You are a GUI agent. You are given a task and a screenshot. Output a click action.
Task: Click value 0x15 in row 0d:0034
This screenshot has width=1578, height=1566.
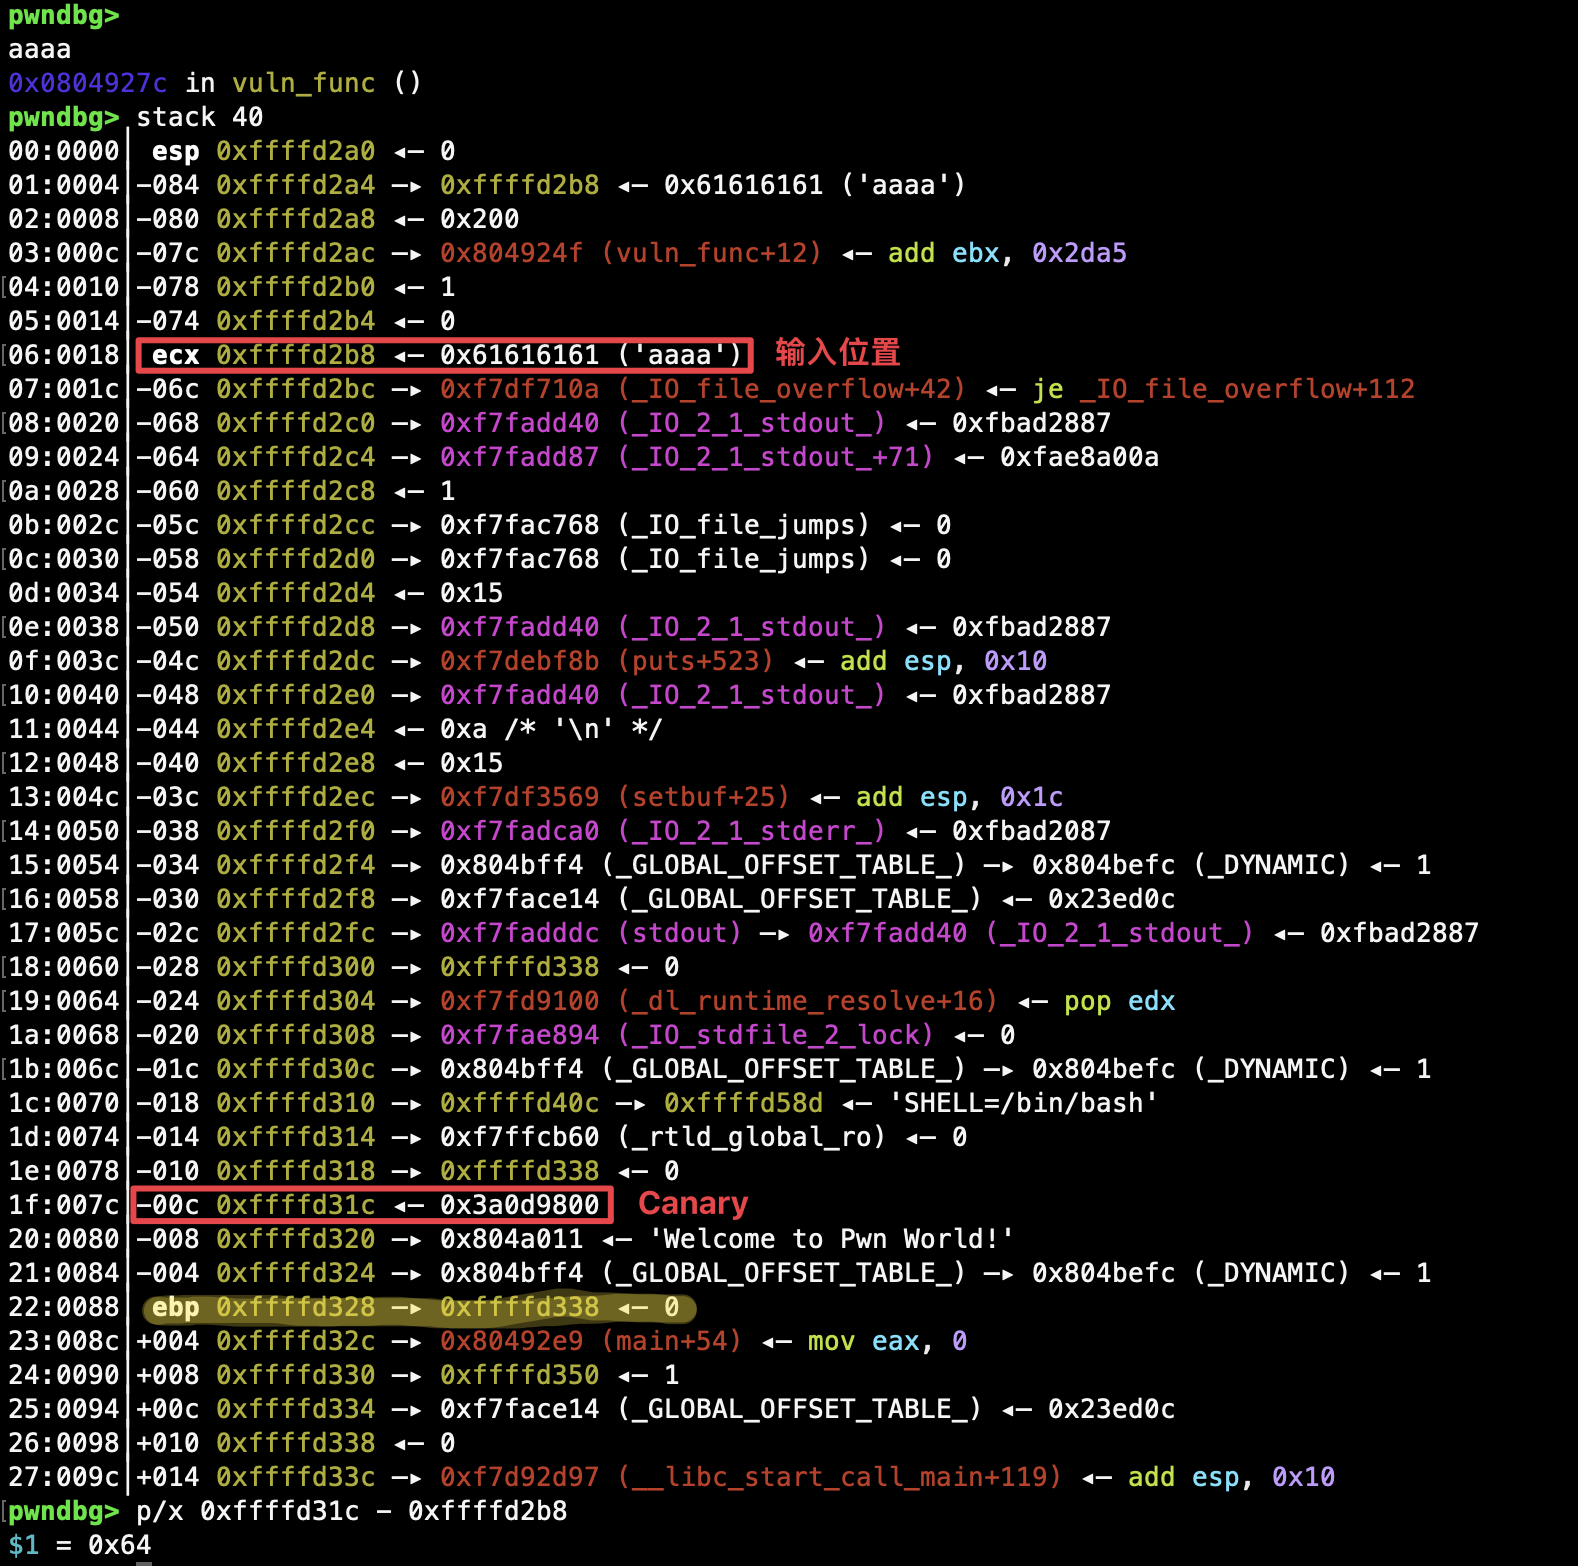472,593
